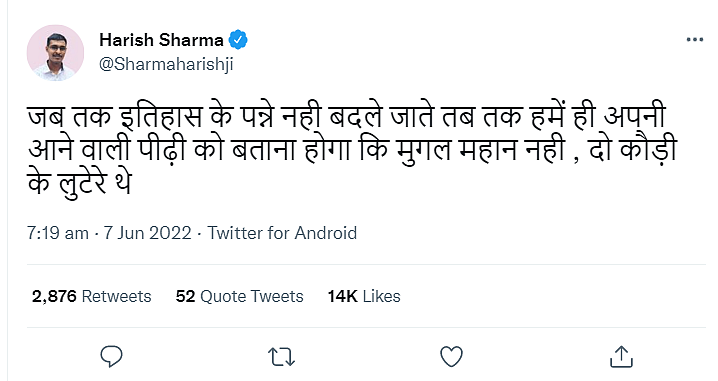
Task: Click the reply speech bubble icon
Action: click(111, 356)
